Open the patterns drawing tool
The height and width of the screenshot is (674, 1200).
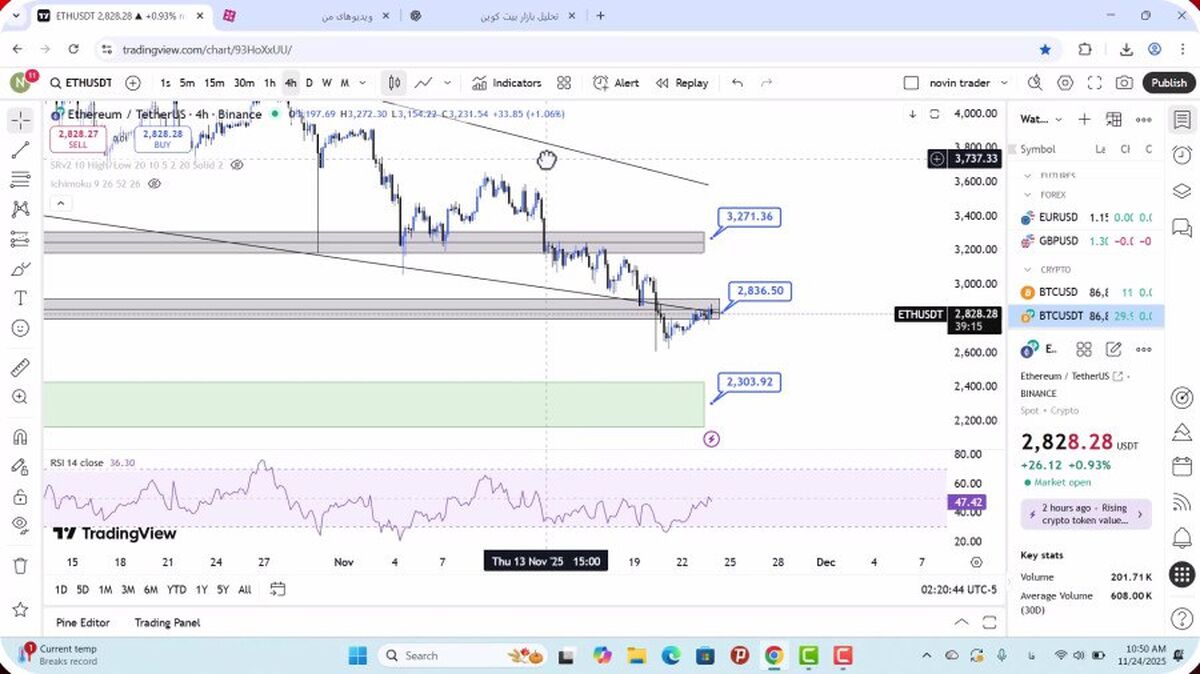pyautogui.click(x=20, y=209)
